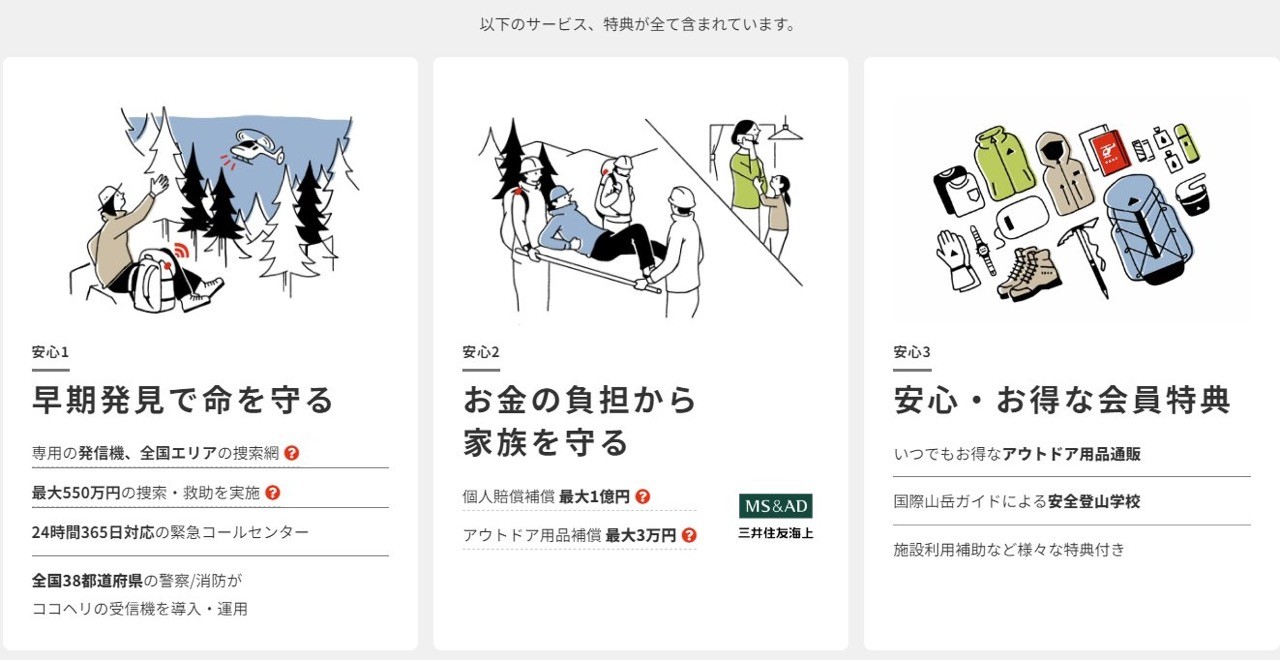Click the 安心1 label
This screenshot has width=1280, height=660.
tap(50, 352)
